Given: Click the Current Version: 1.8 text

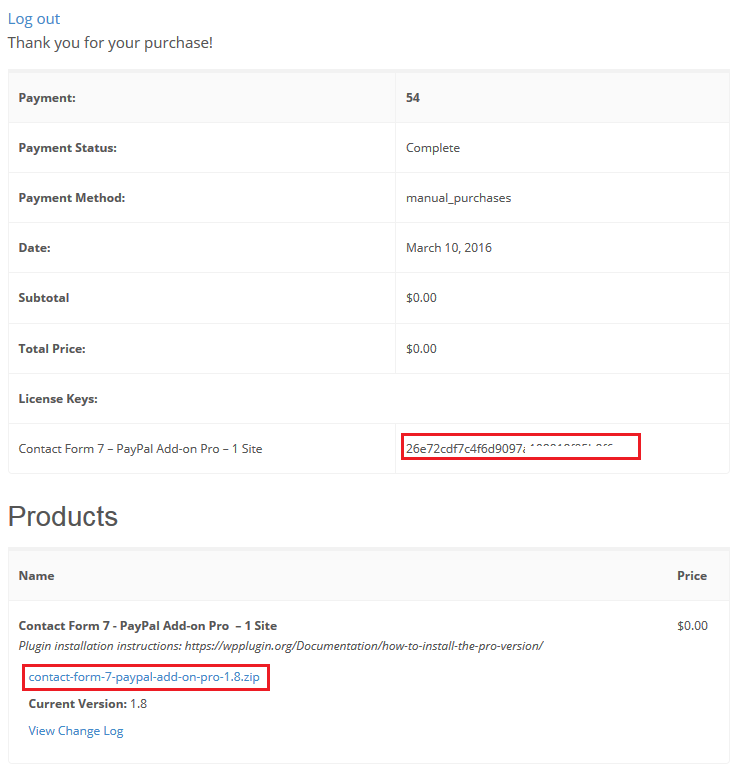Looking at the screenshot, I should pyautogui.click(x=88, y=703).
